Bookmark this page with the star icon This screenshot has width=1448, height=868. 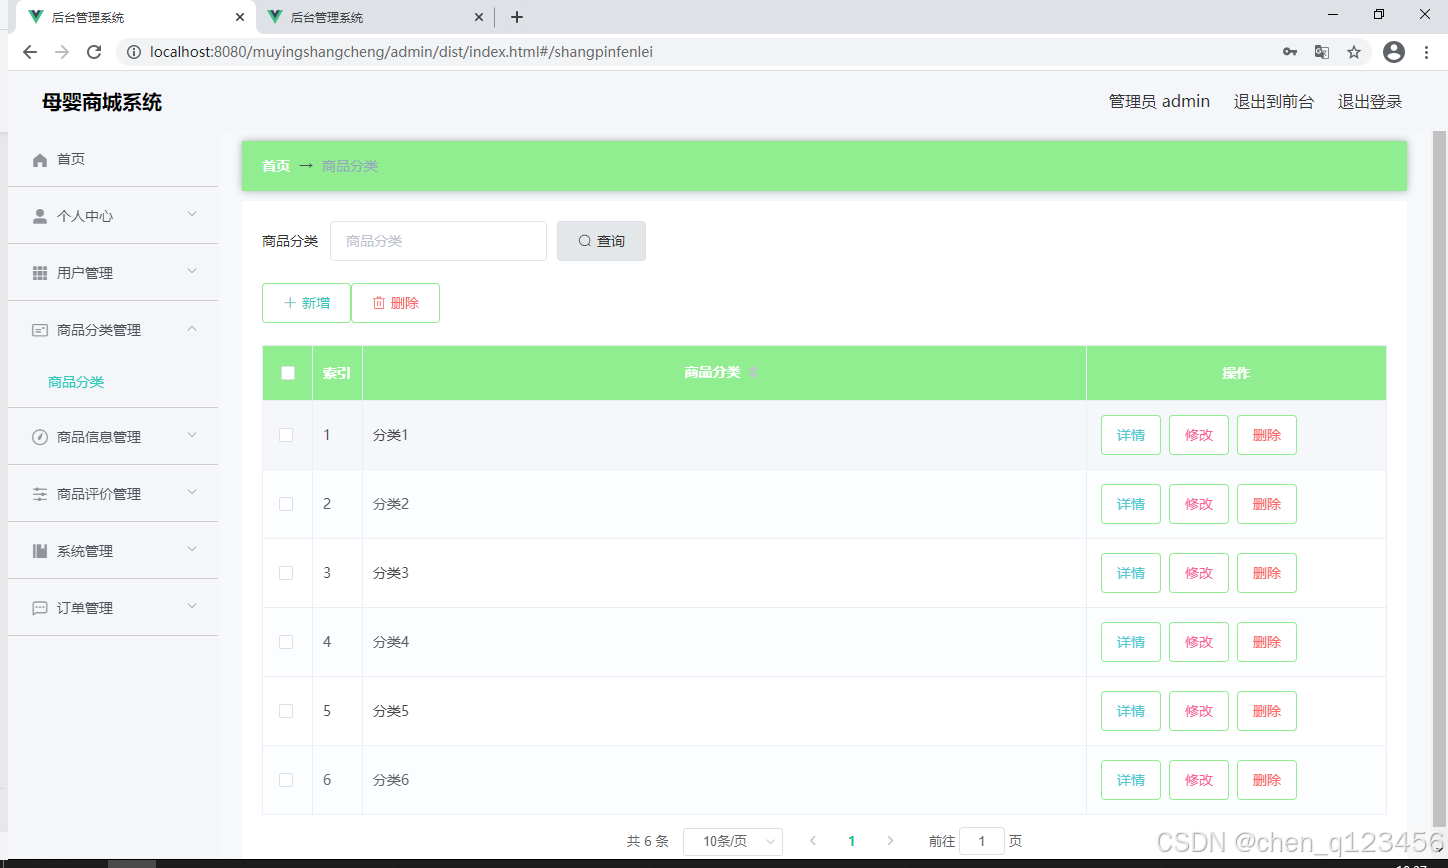click(x=1354, y=52)
